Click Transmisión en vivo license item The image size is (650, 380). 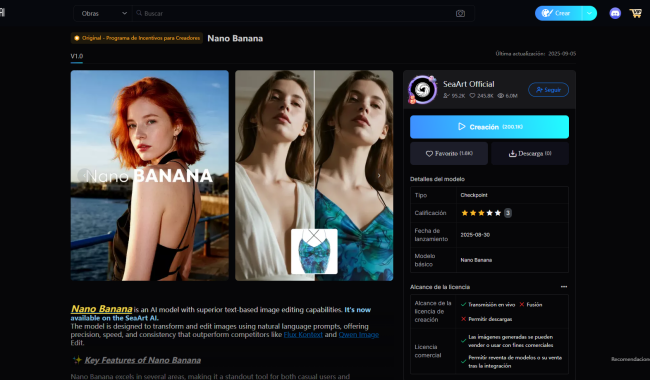488,305
